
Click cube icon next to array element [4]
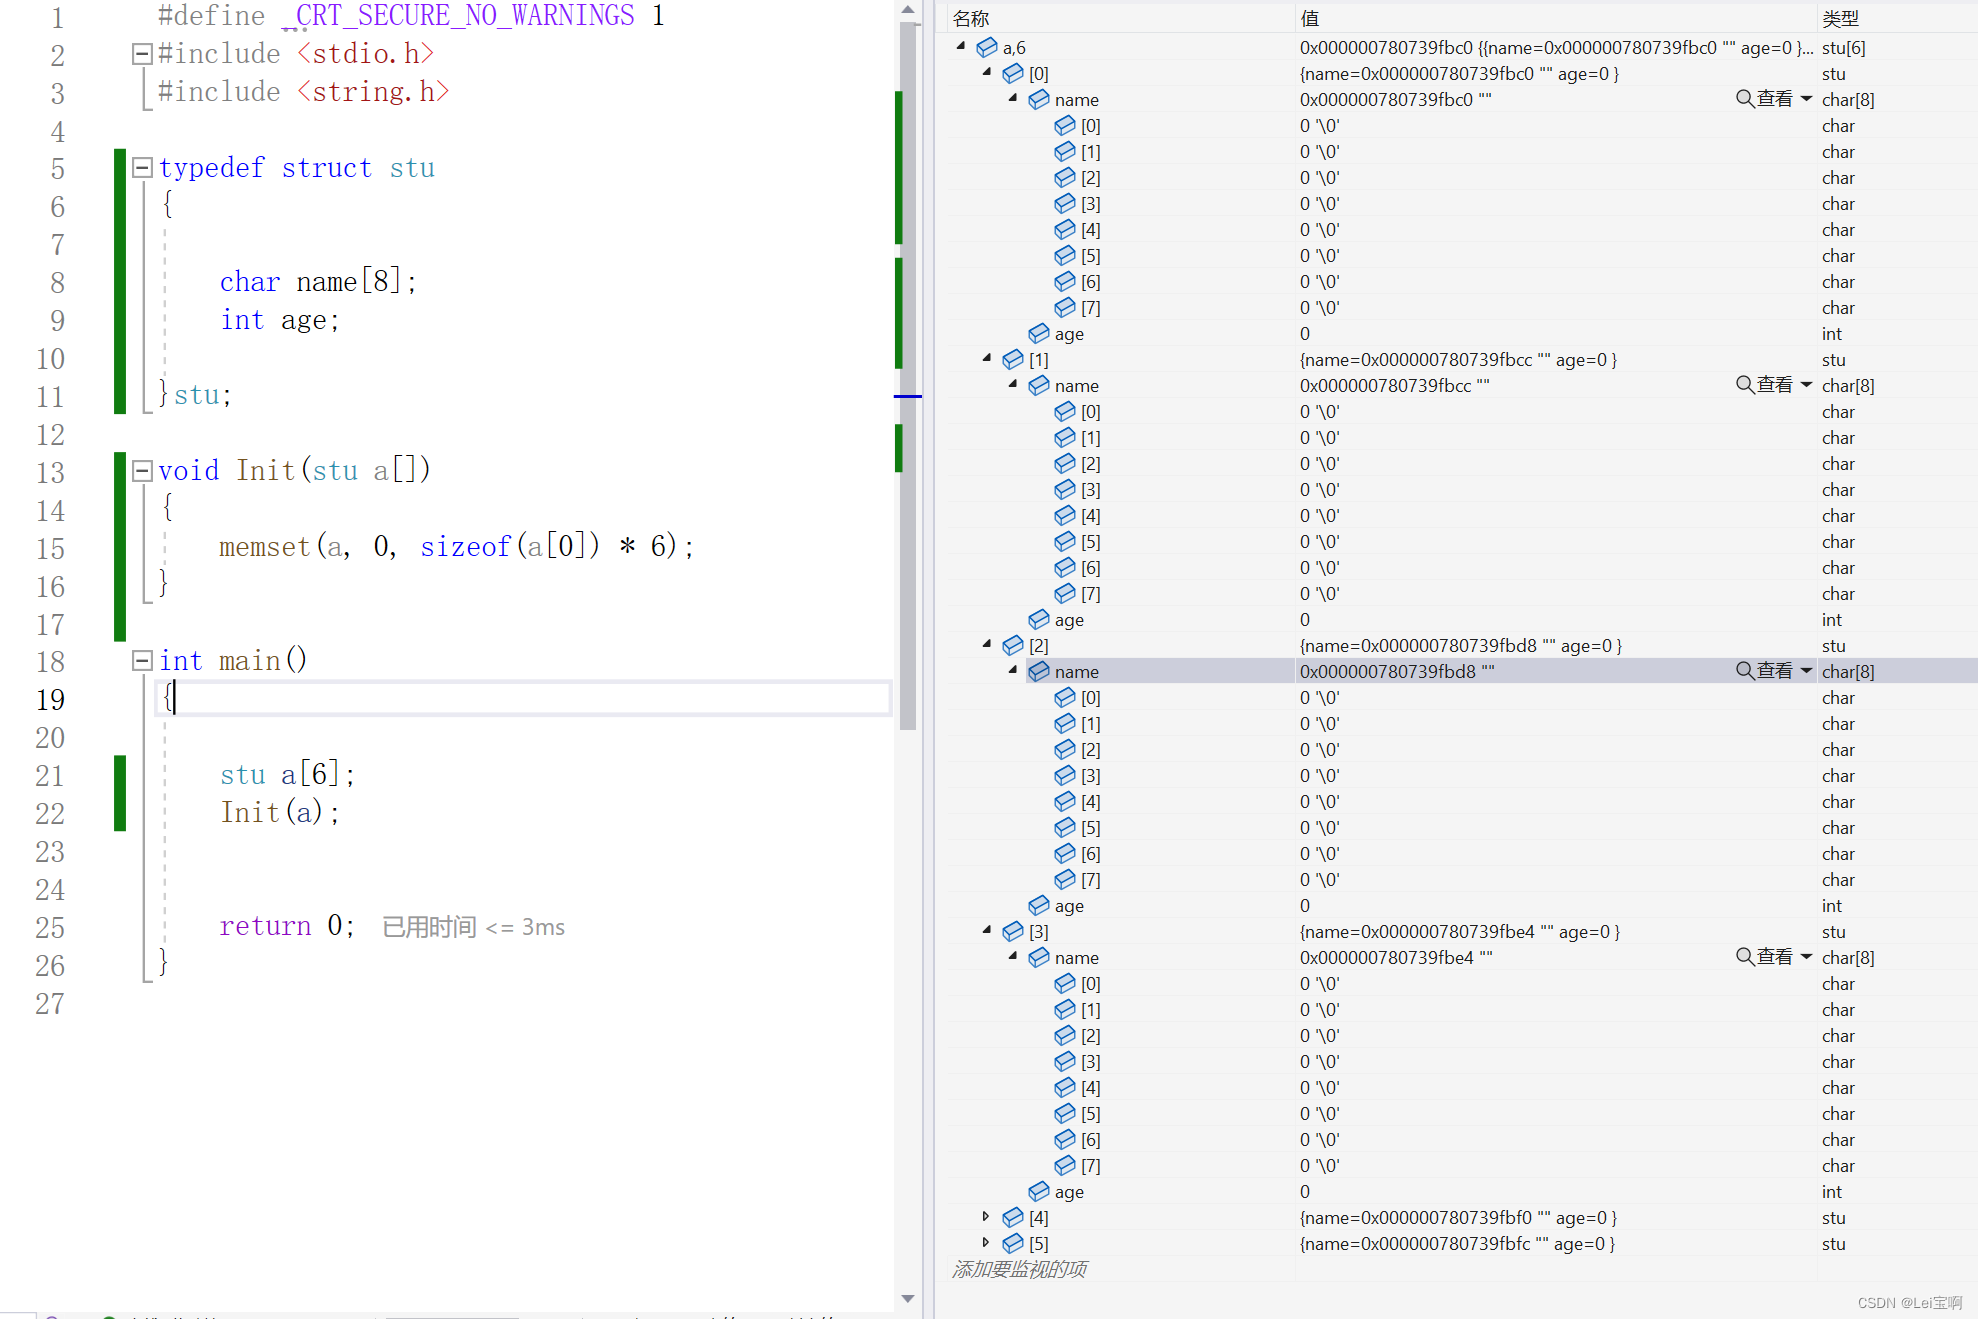(1013, 1217)
